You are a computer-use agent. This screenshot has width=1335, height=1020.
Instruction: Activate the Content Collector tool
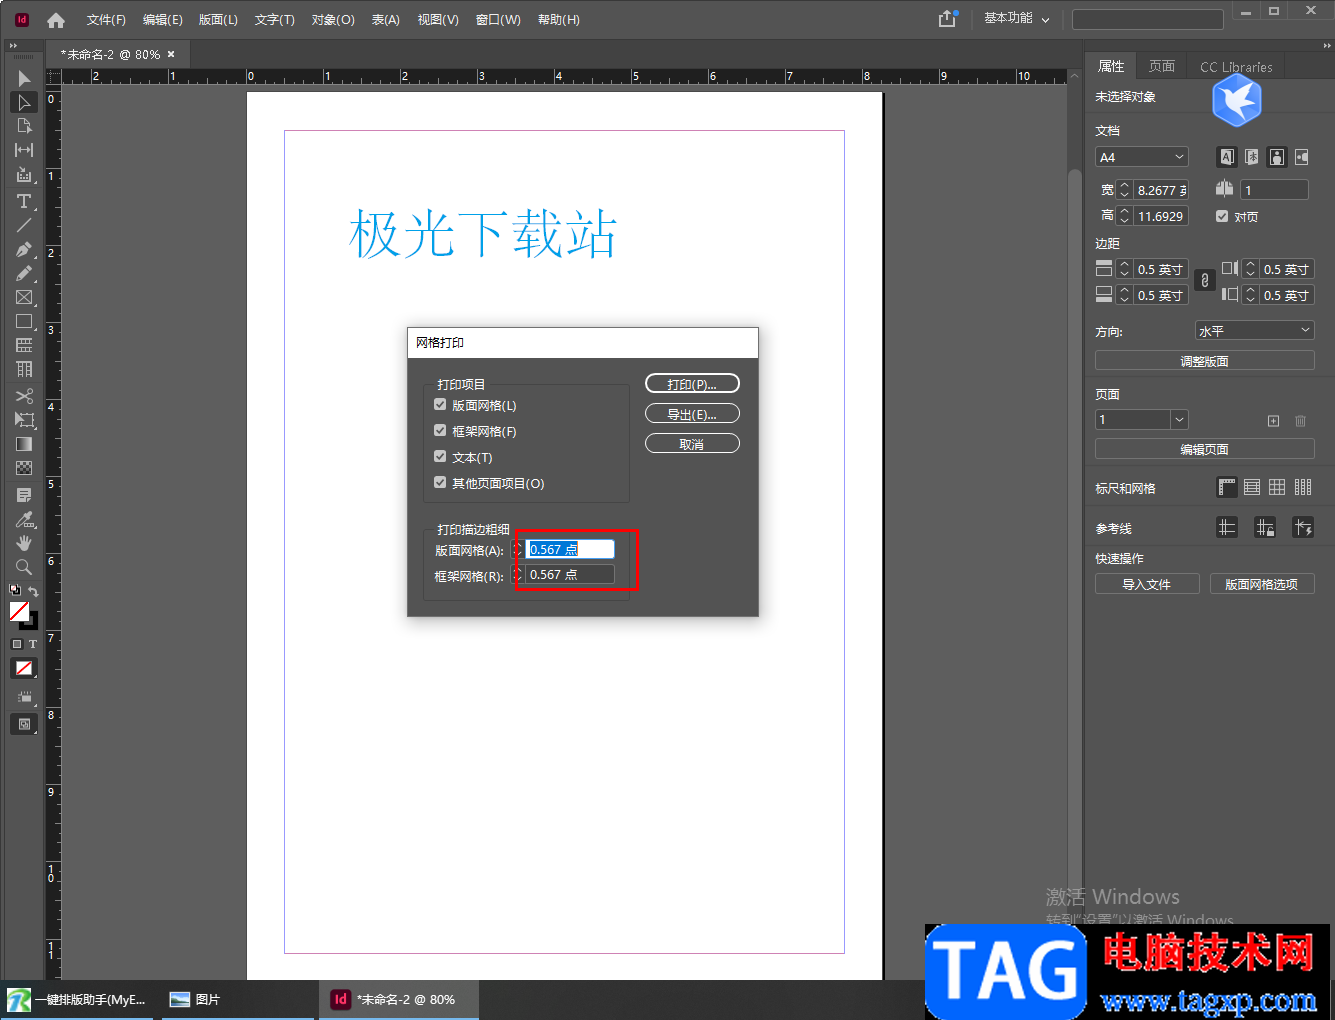(x=24, y=175)
